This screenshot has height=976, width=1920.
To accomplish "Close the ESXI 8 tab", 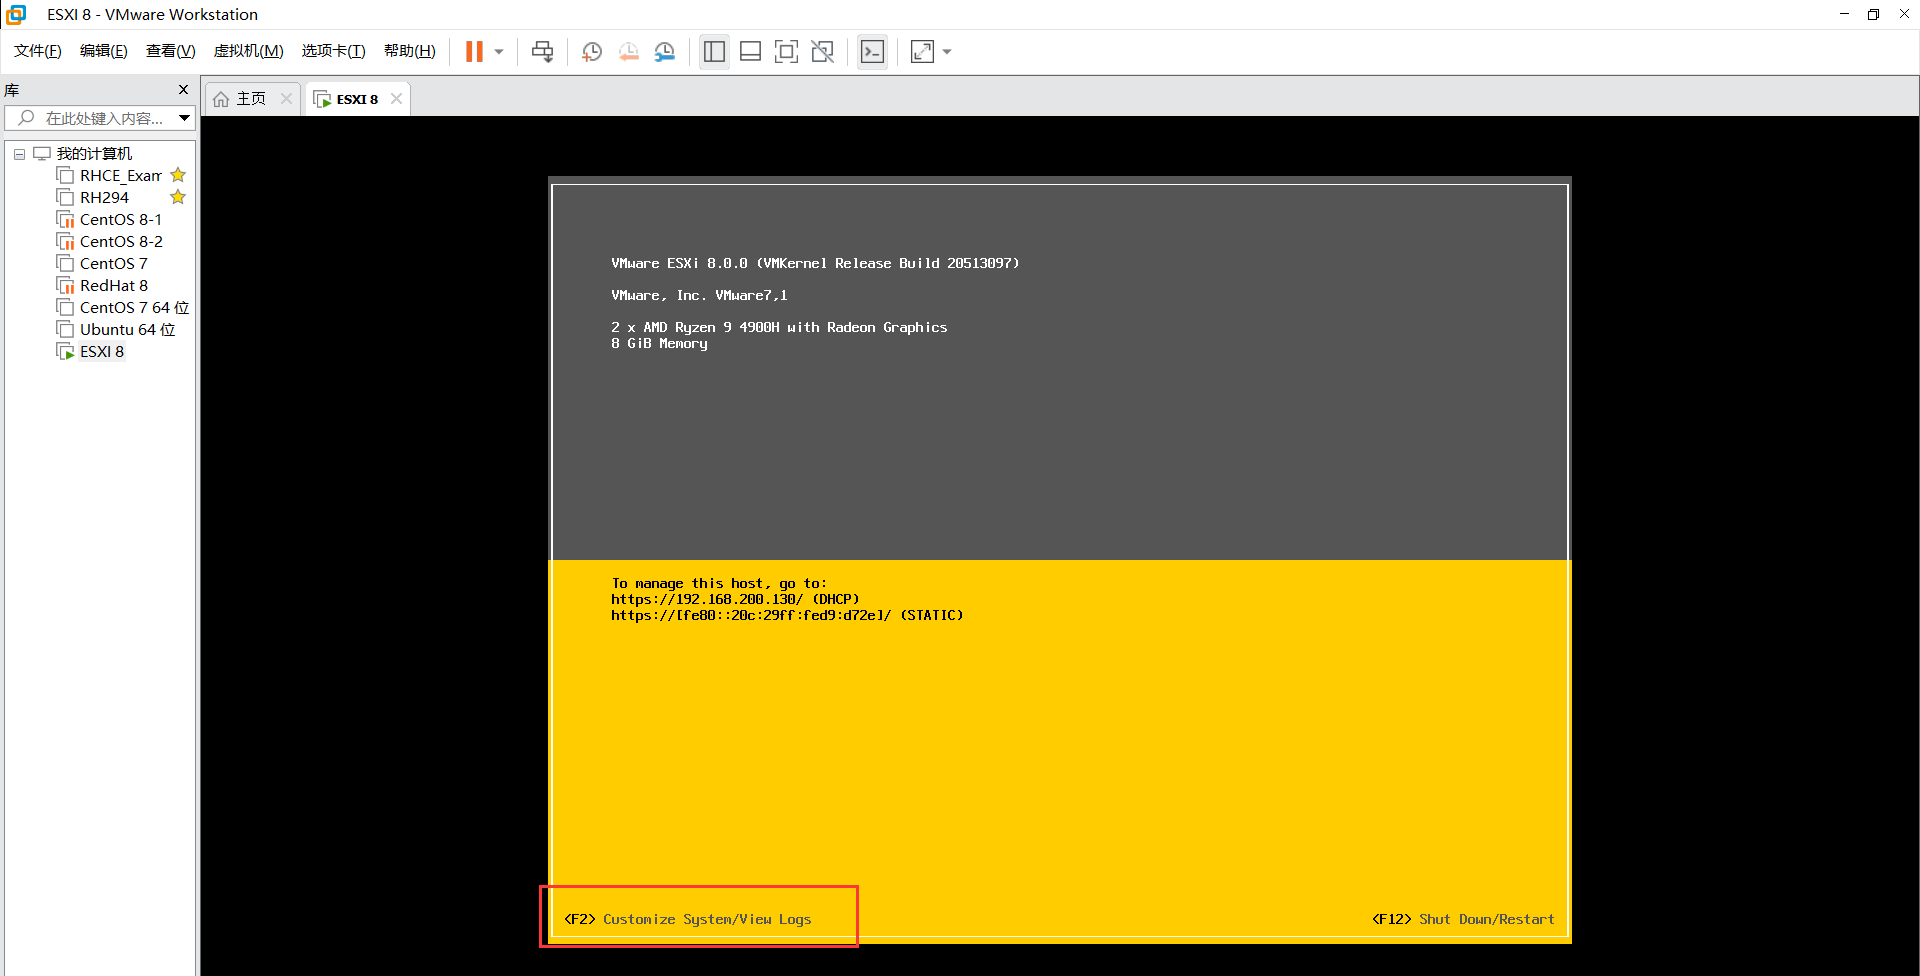I will tap(397, 98).
